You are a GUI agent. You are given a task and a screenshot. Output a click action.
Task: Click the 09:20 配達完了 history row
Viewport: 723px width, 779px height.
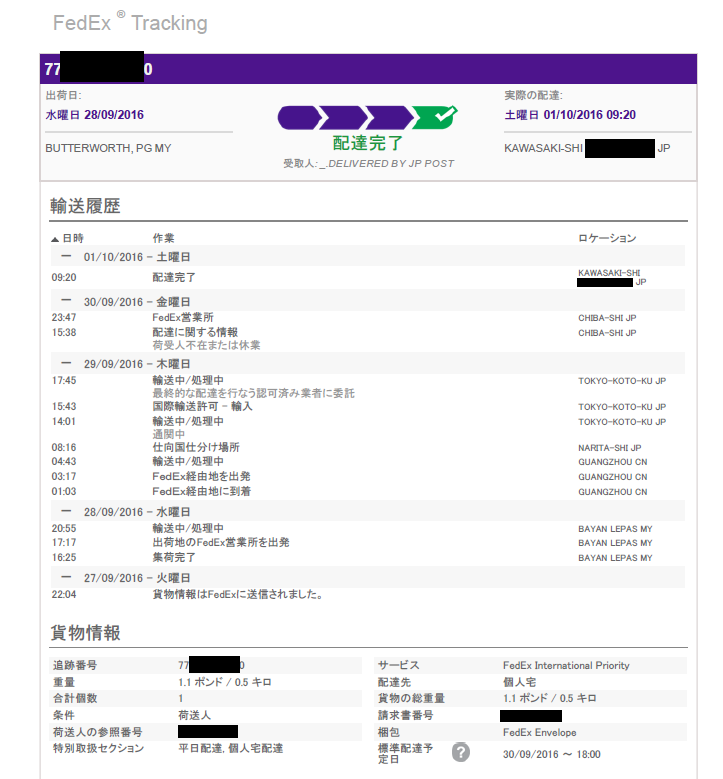coord(368,277)
